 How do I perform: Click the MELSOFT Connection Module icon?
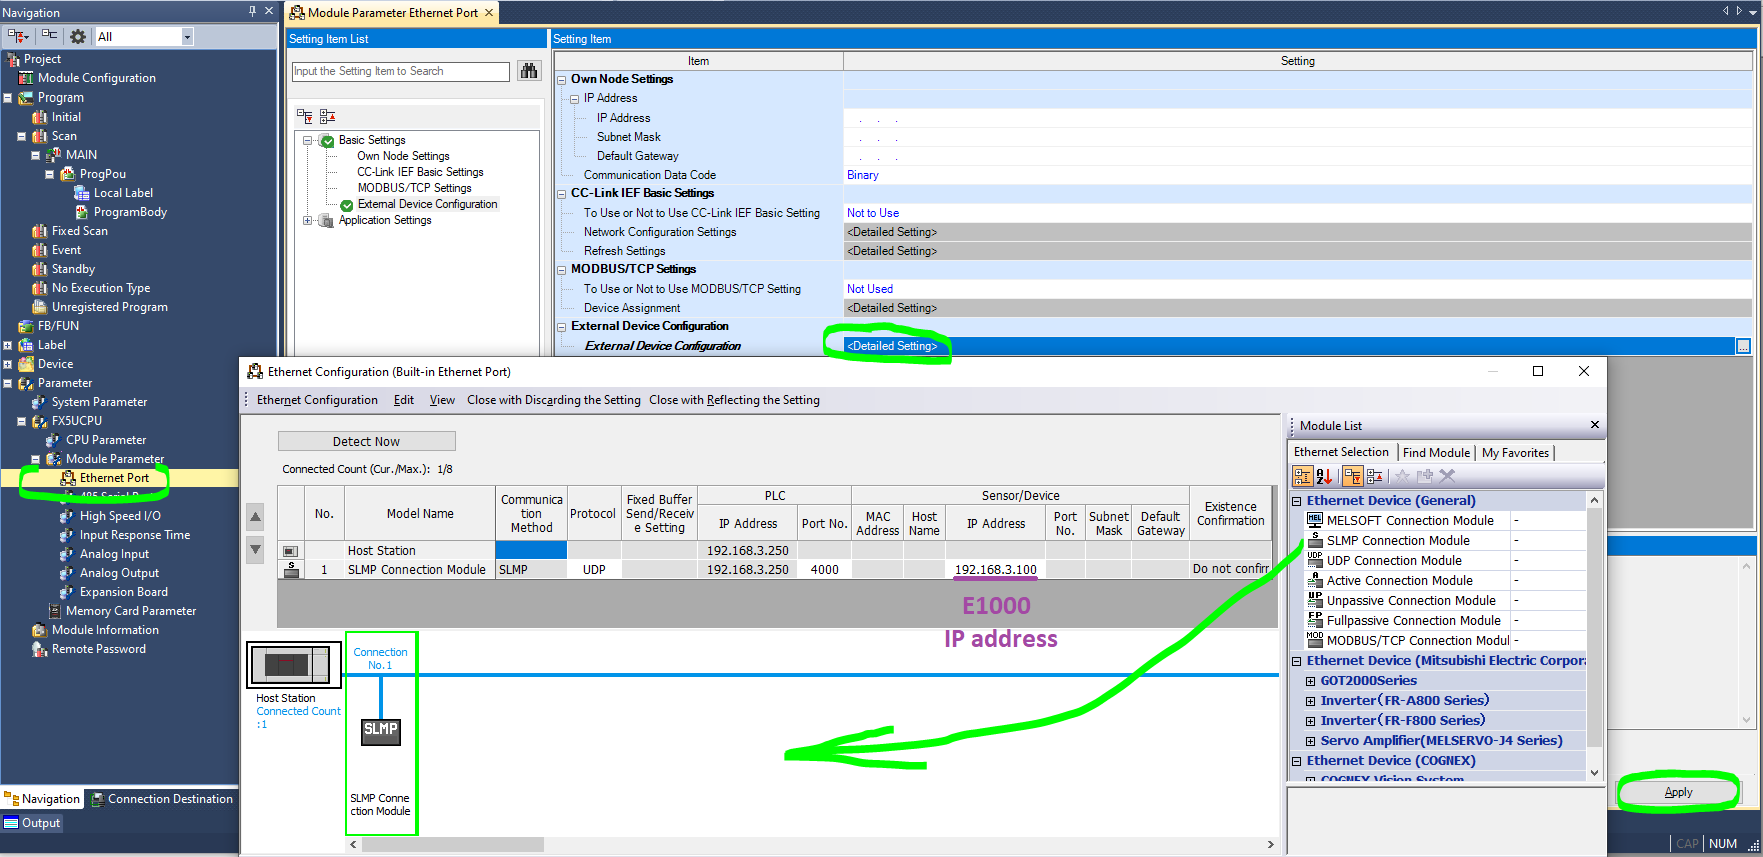tap(1315, 520)
